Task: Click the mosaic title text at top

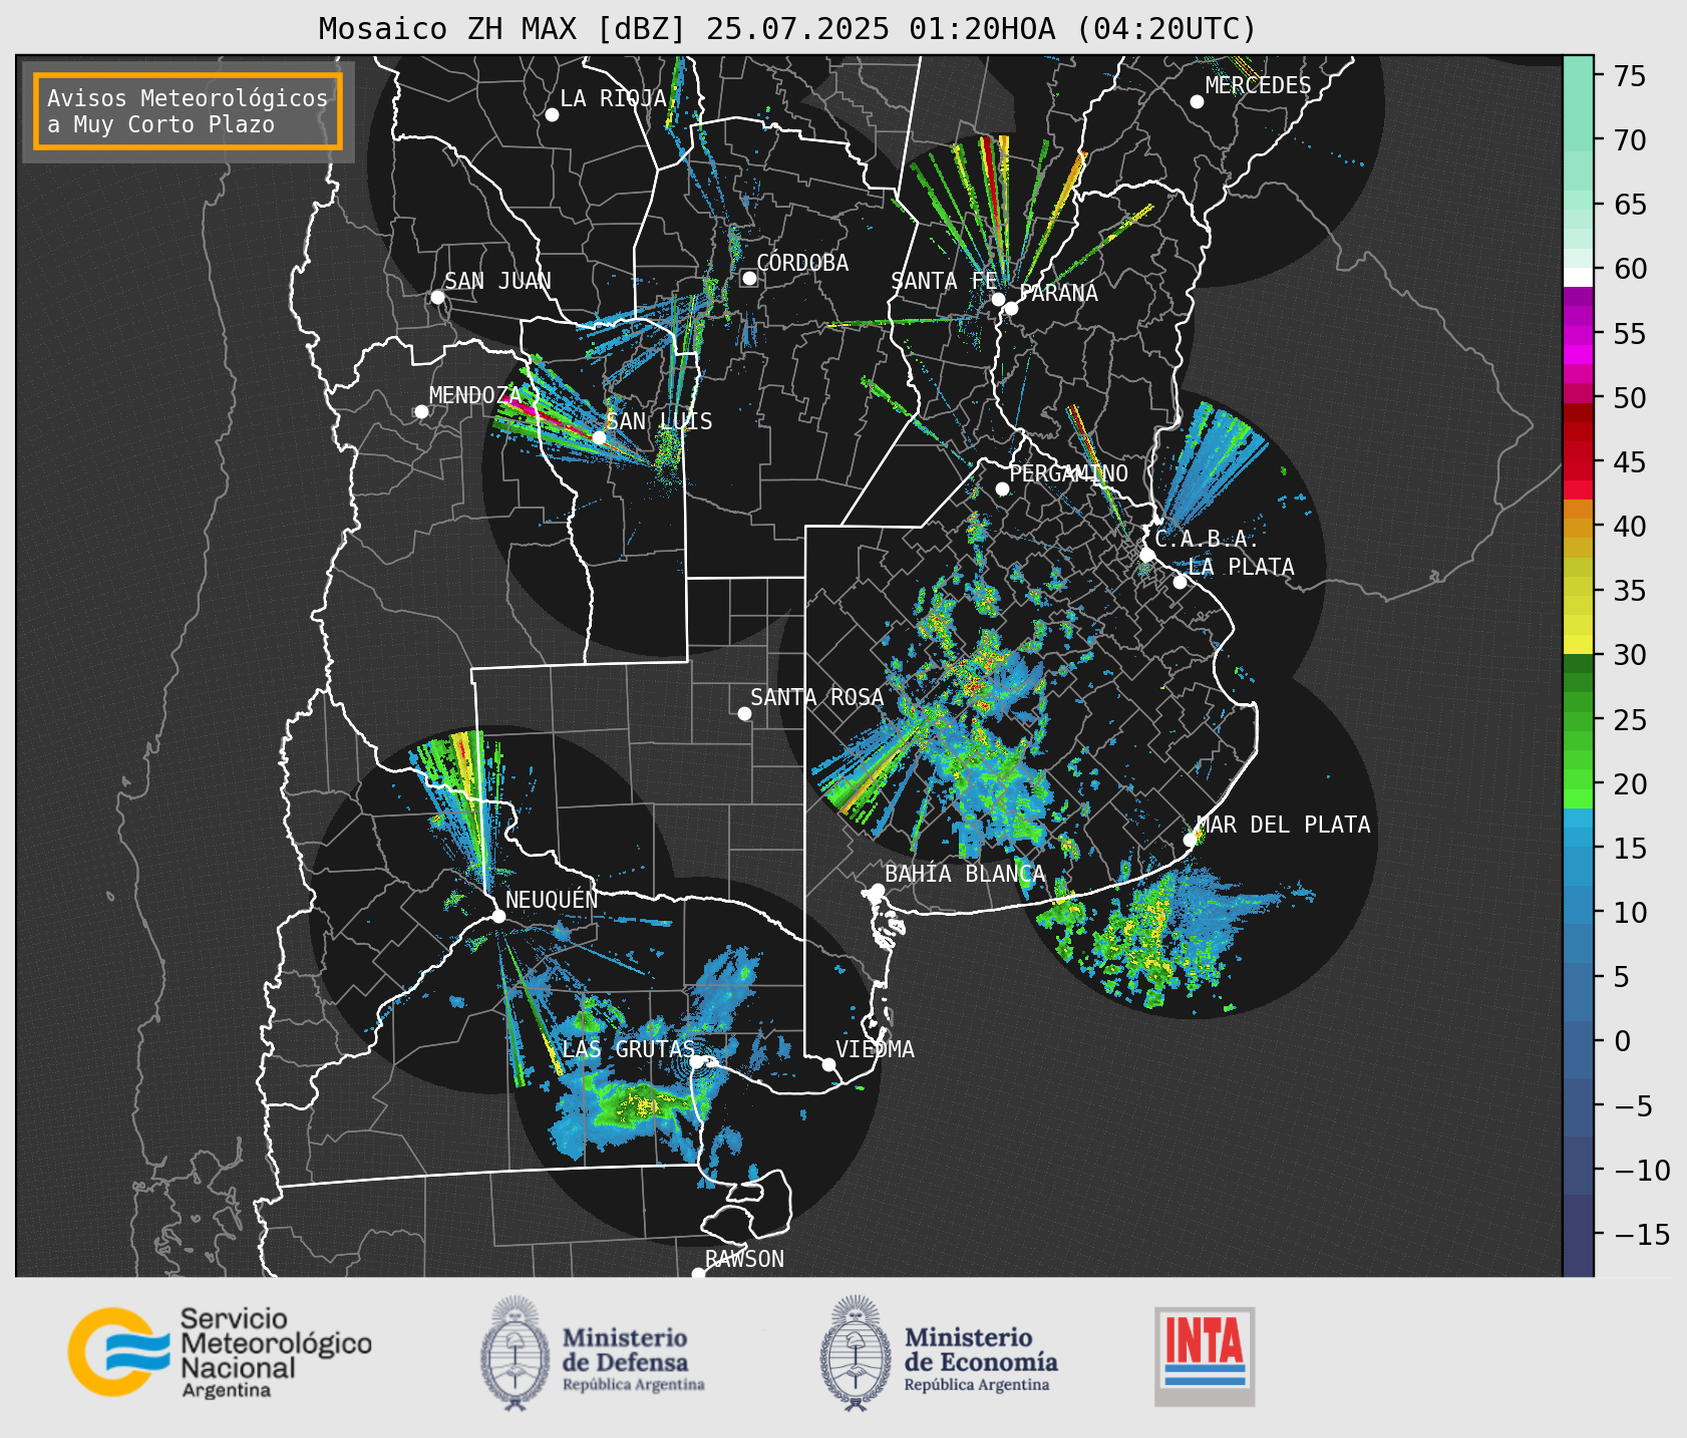Action: coord(787,28)
